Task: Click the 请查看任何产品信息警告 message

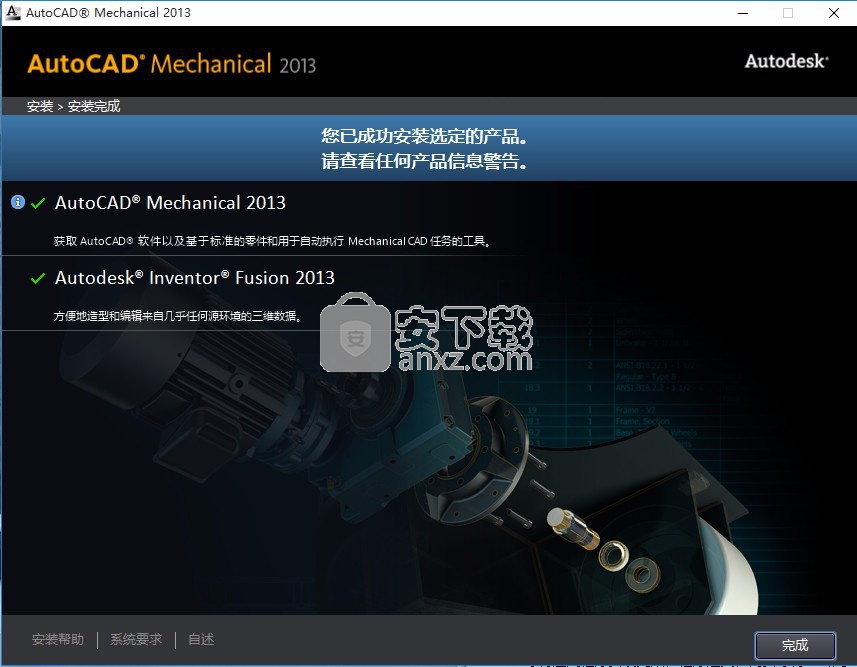Action: click(x=424, y=161)
